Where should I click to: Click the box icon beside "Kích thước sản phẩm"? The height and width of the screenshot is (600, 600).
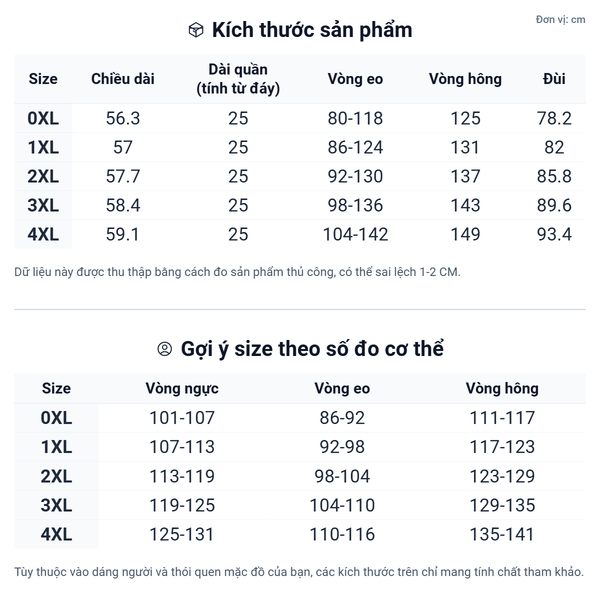pyautogui.click(x=196, y=30)
